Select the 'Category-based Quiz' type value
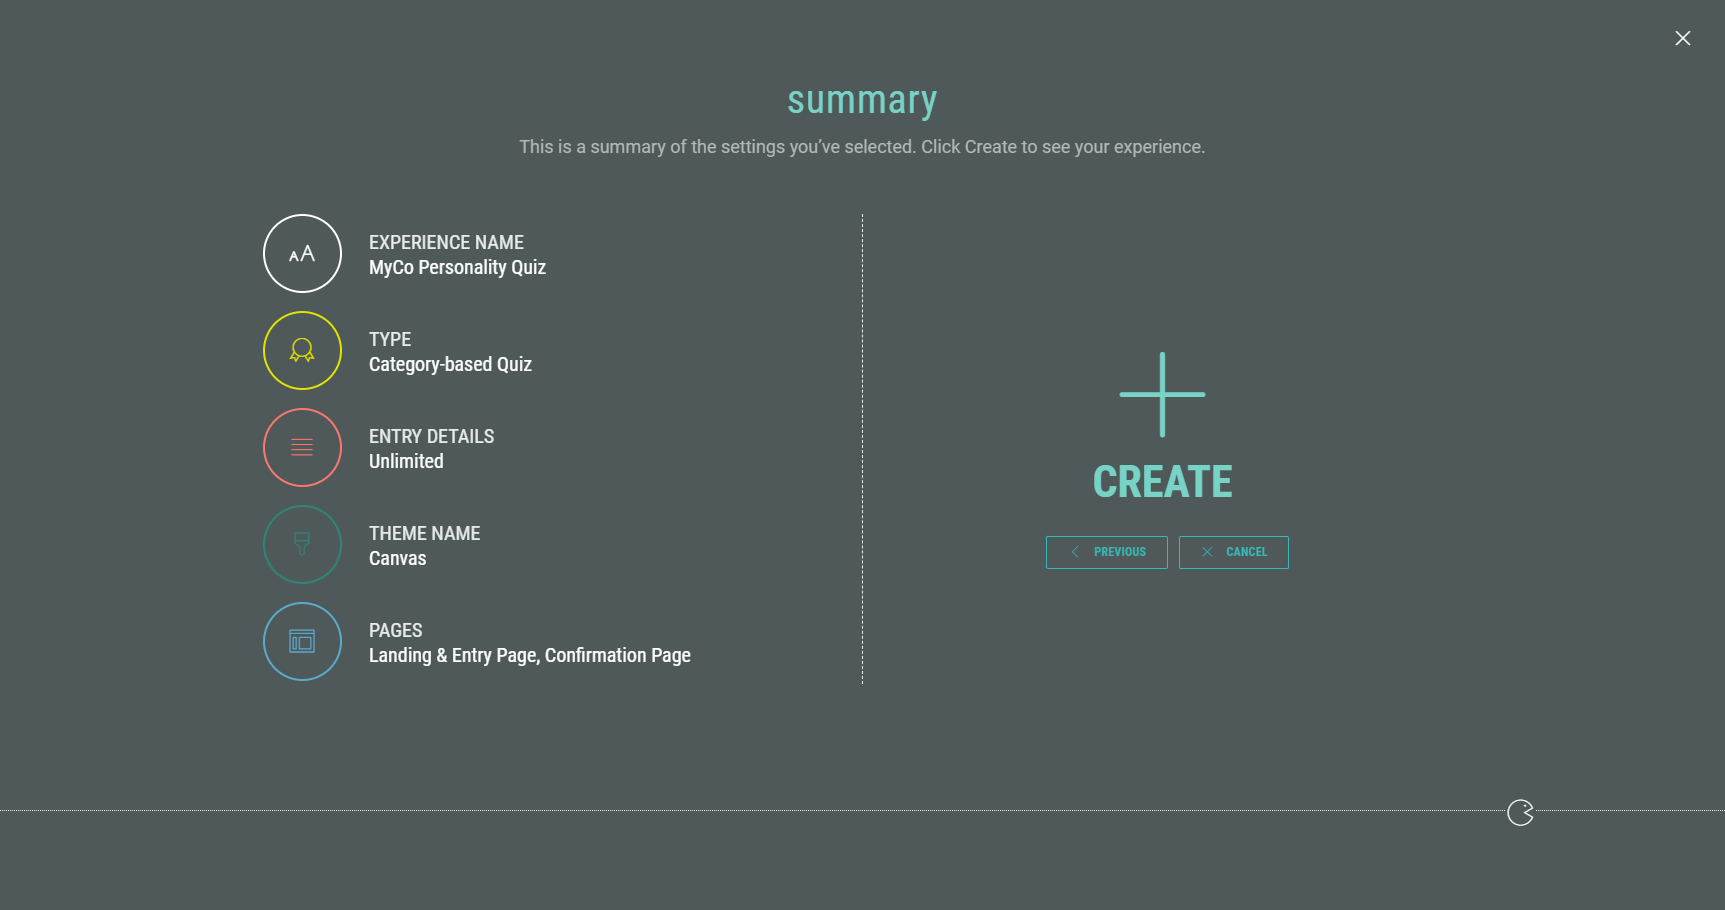Image resolution: width=1725 pixels, height=910 pixels. 450,365
